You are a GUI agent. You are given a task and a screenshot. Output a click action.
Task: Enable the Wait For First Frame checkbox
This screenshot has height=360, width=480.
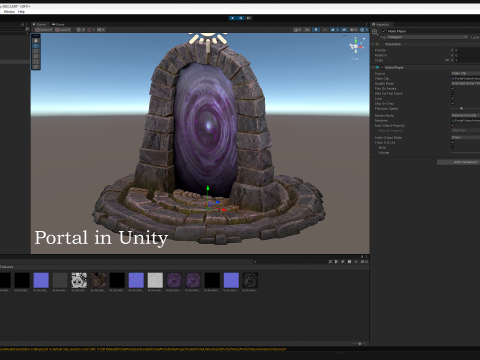coord(453,93)
